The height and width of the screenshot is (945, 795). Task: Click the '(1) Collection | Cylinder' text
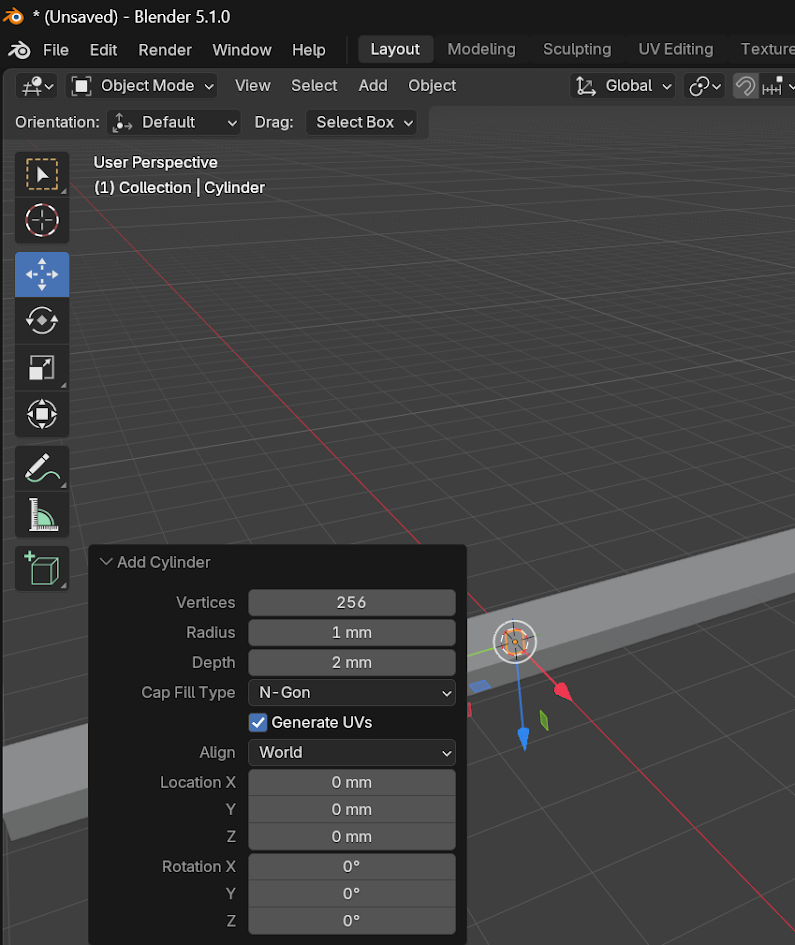point(179,188)
